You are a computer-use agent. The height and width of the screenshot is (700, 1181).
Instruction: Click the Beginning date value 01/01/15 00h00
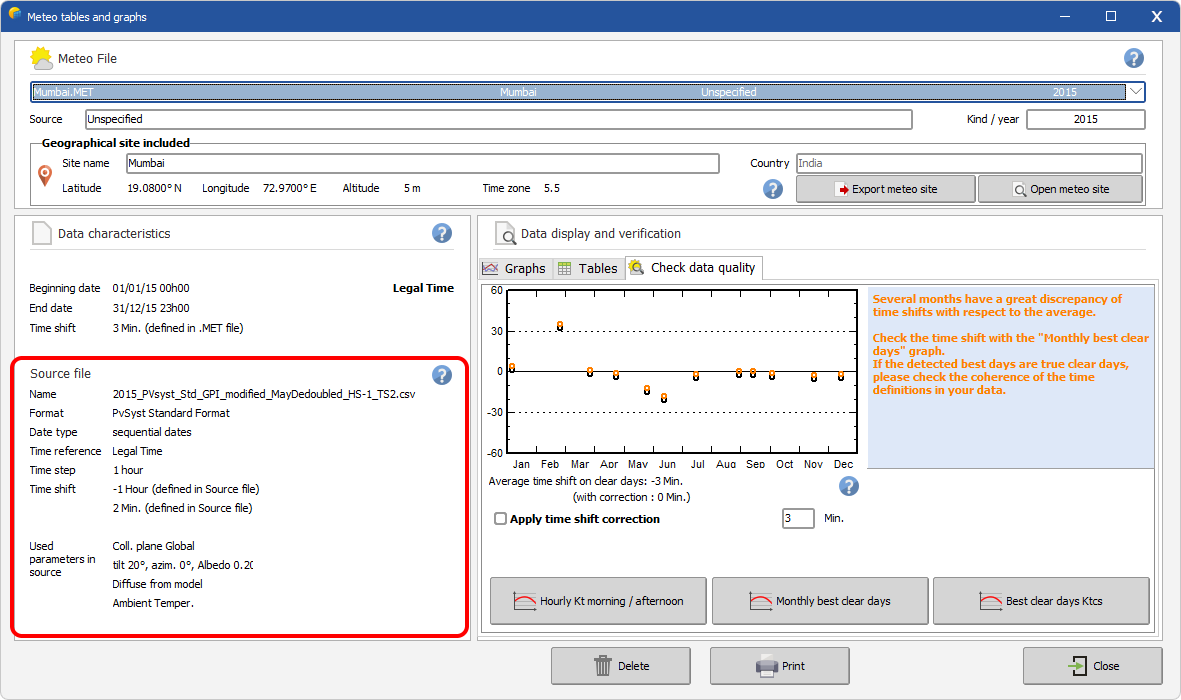click(151, 288)
